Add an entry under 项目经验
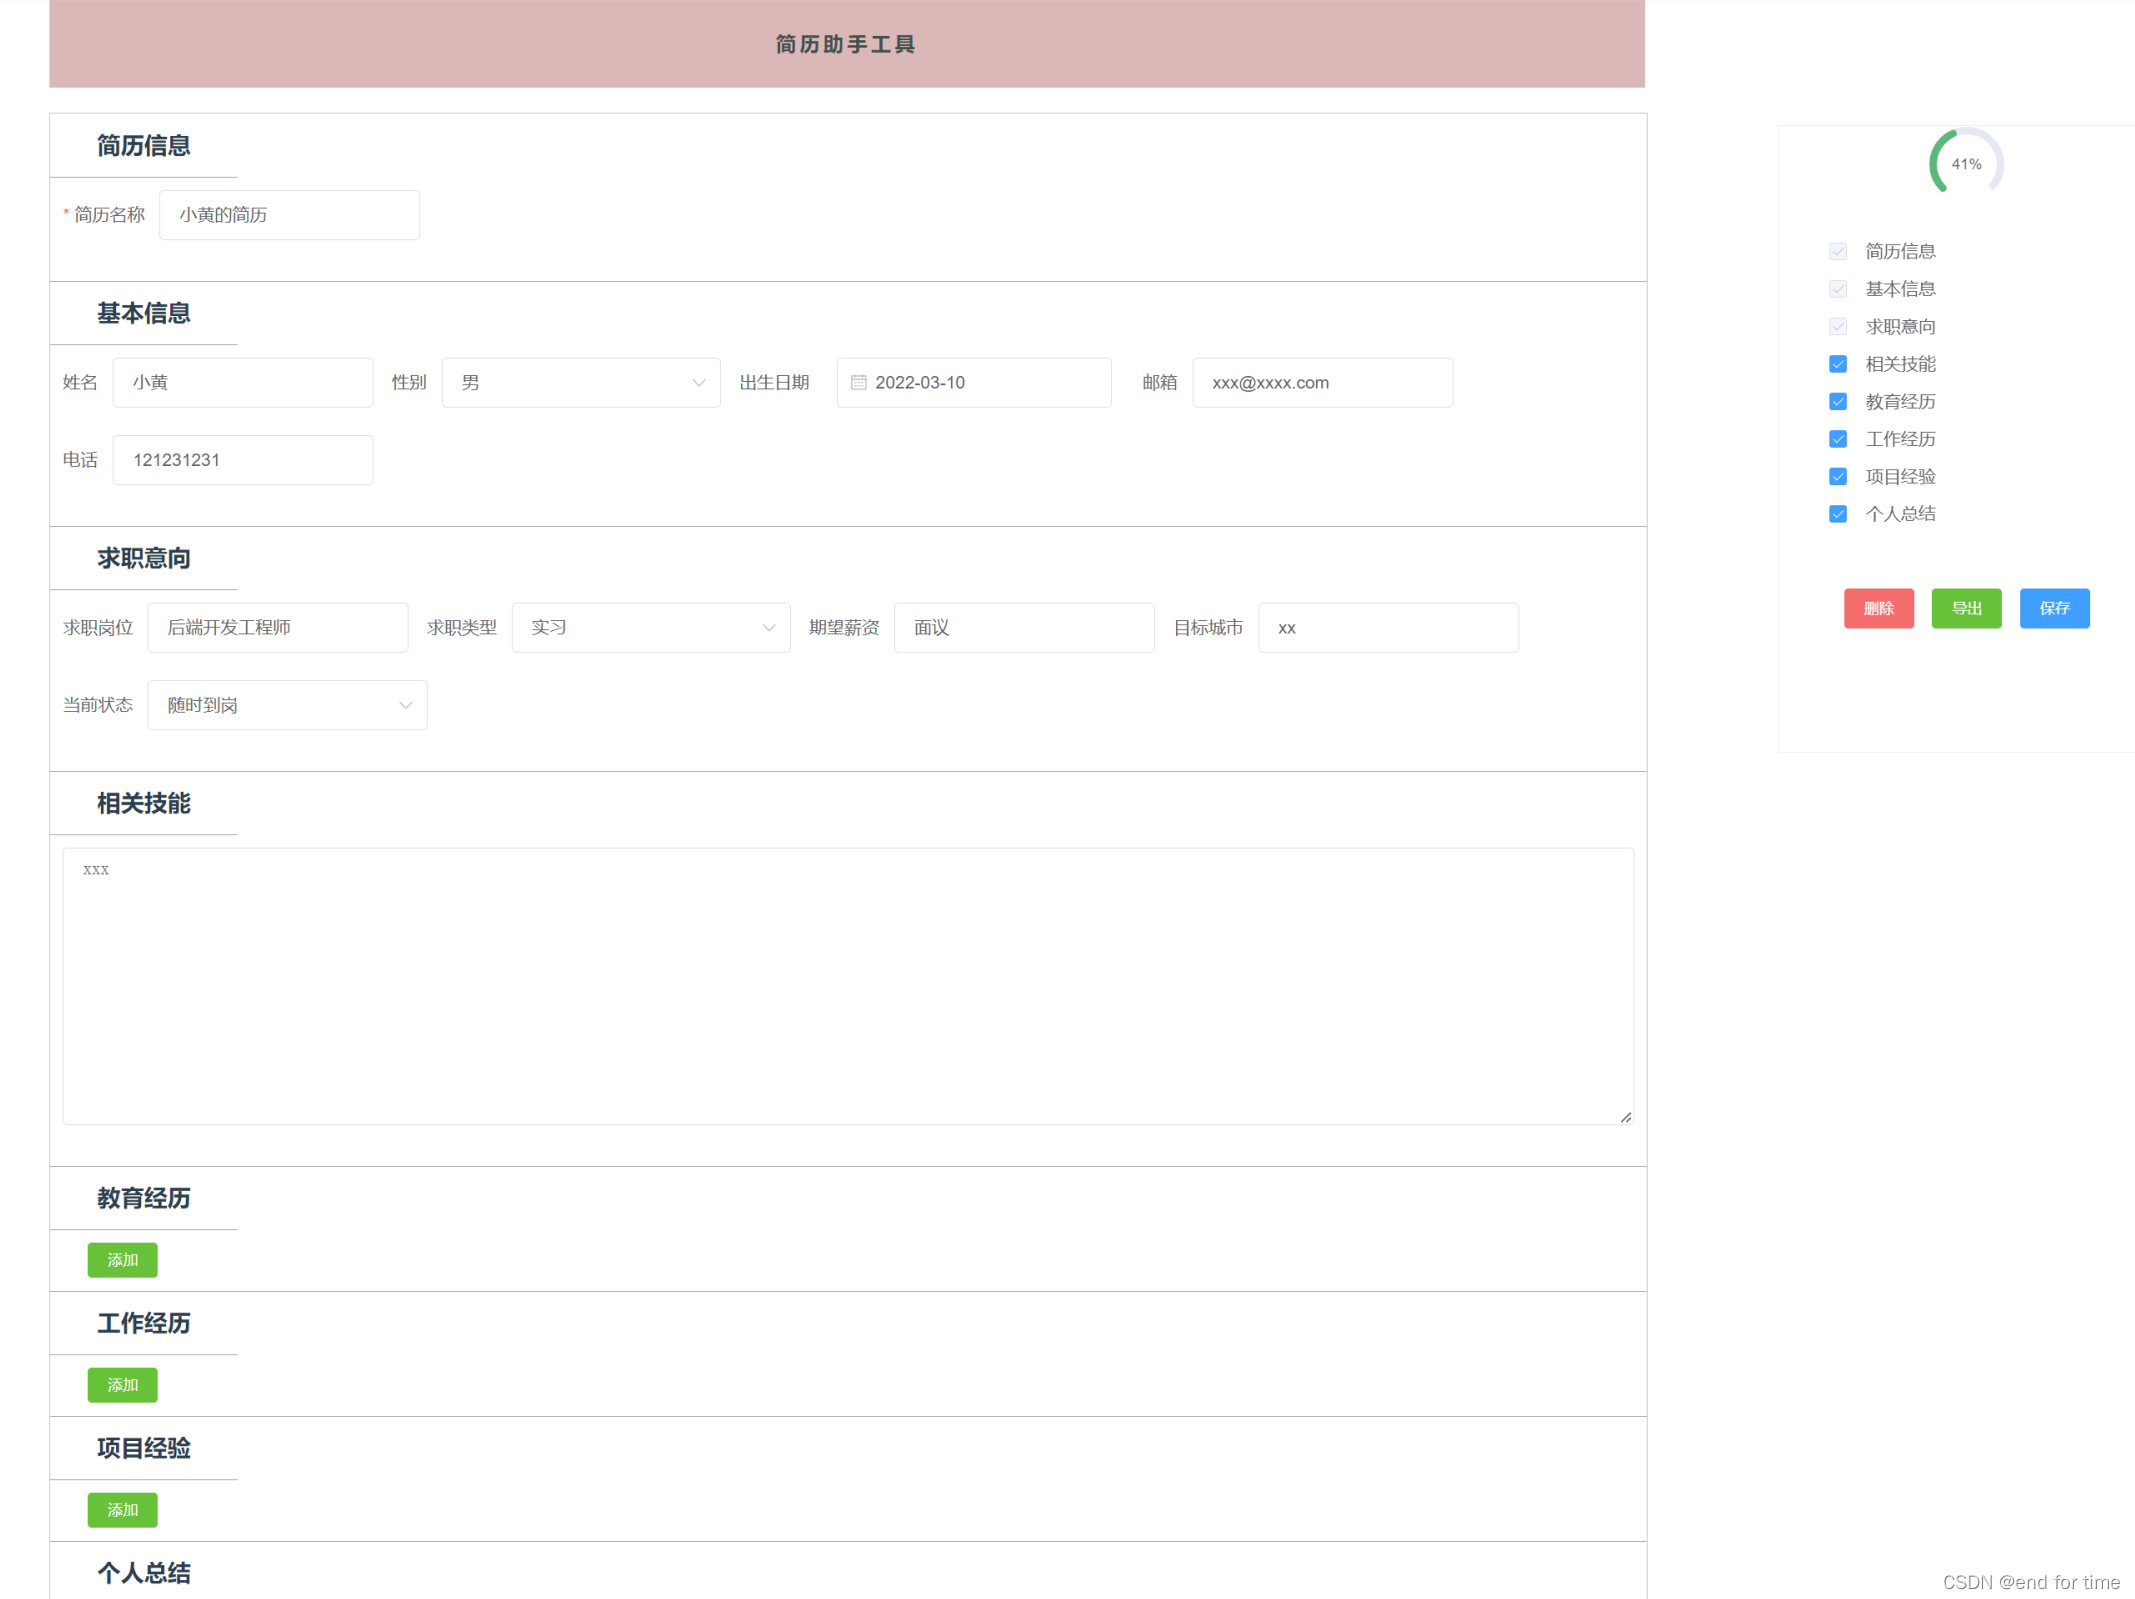Viewport: 2135px width, 1599px height. point(122,1510)
